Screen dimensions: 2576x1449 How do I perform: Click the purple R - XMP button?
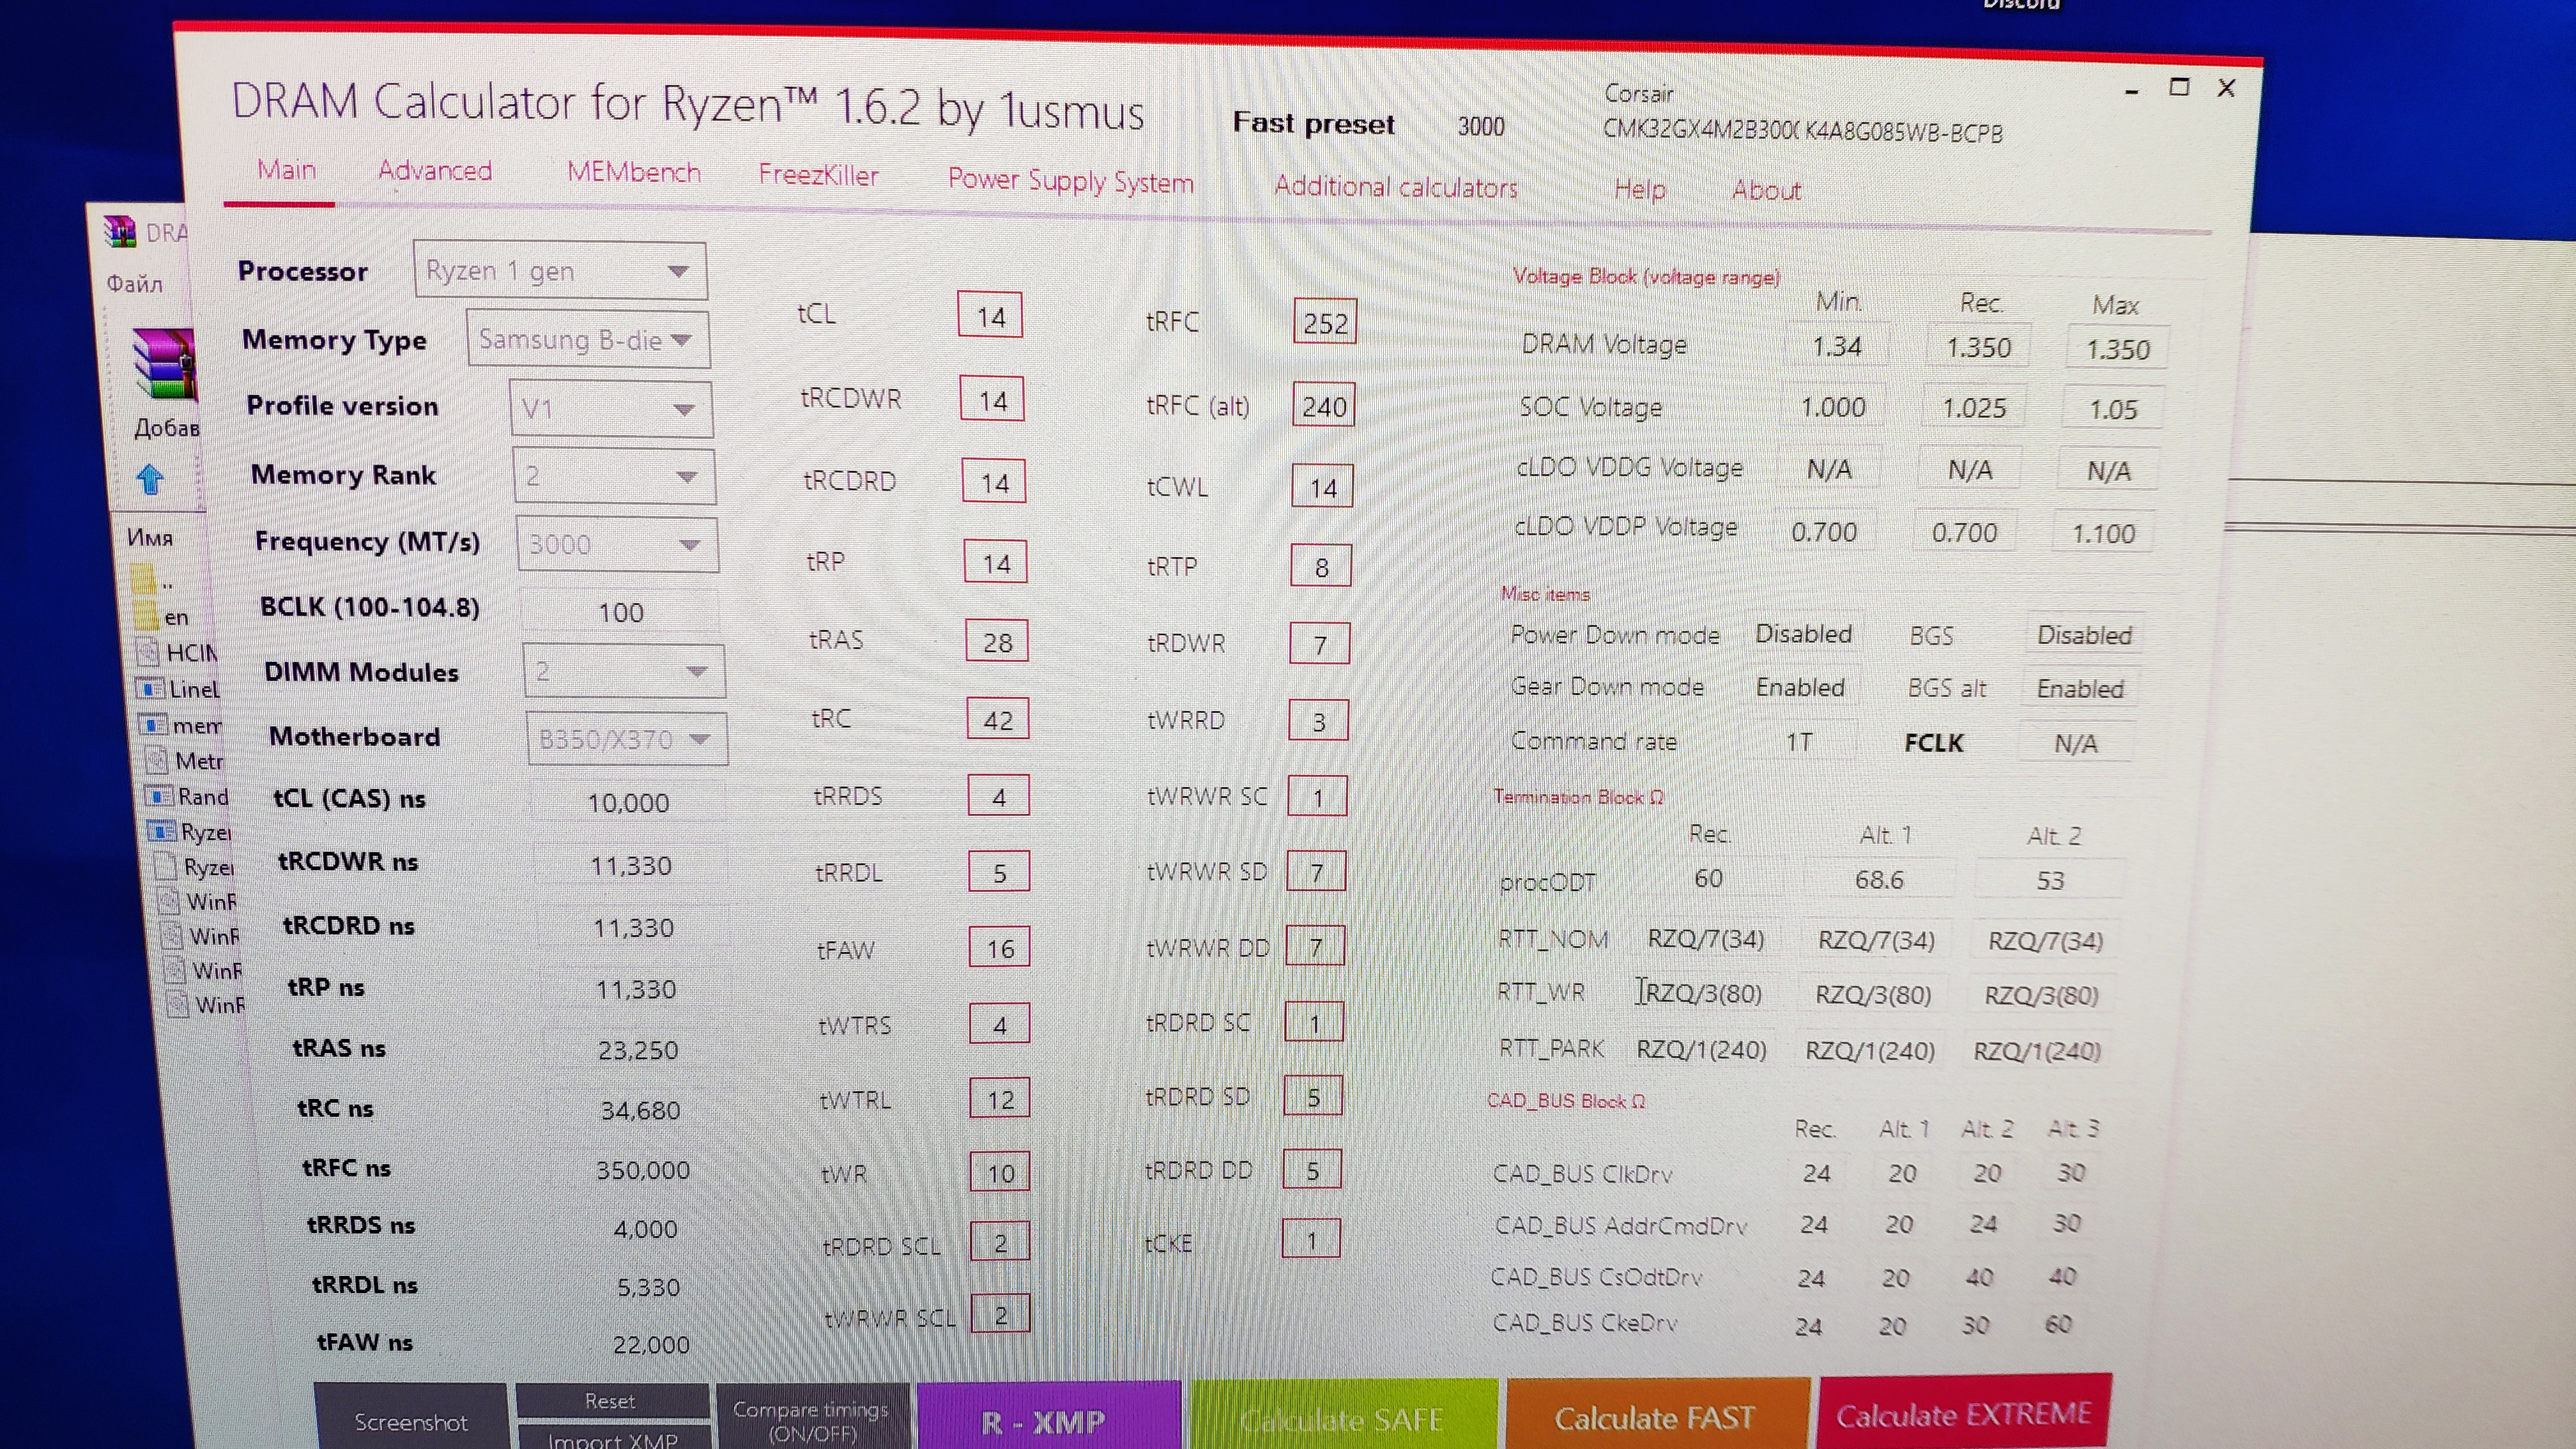[1043, 1421]
